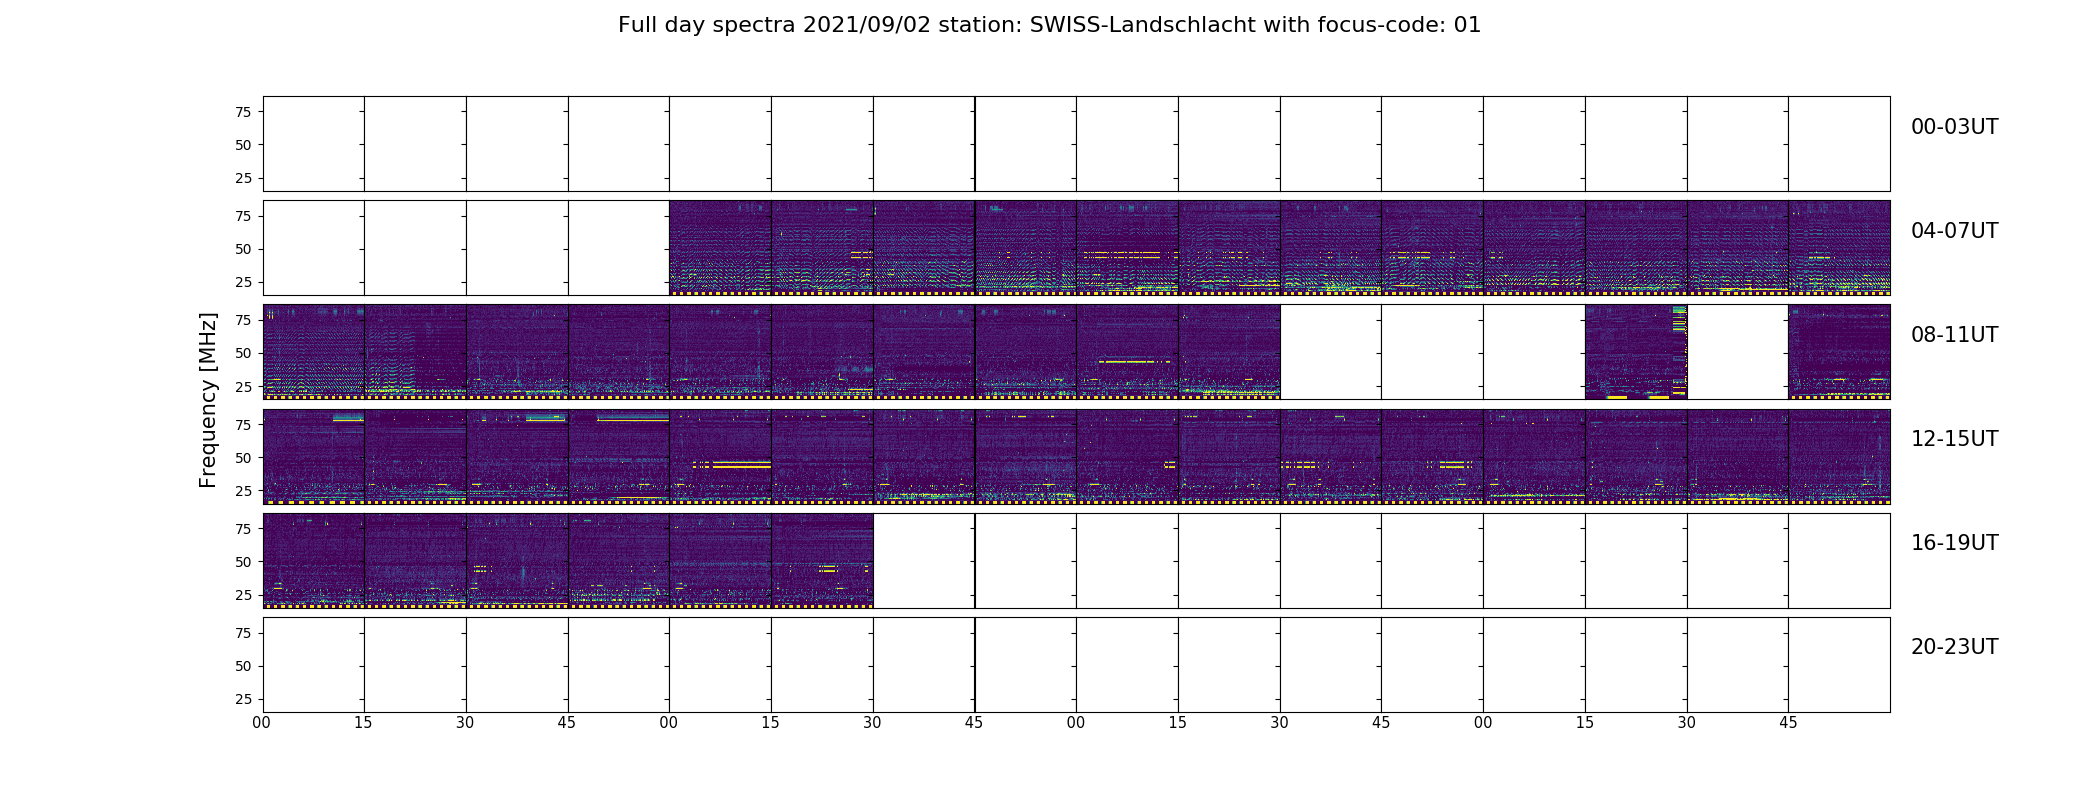Select the '12-15UT' row label
2100x800 pixels.
click(1954, 439)
